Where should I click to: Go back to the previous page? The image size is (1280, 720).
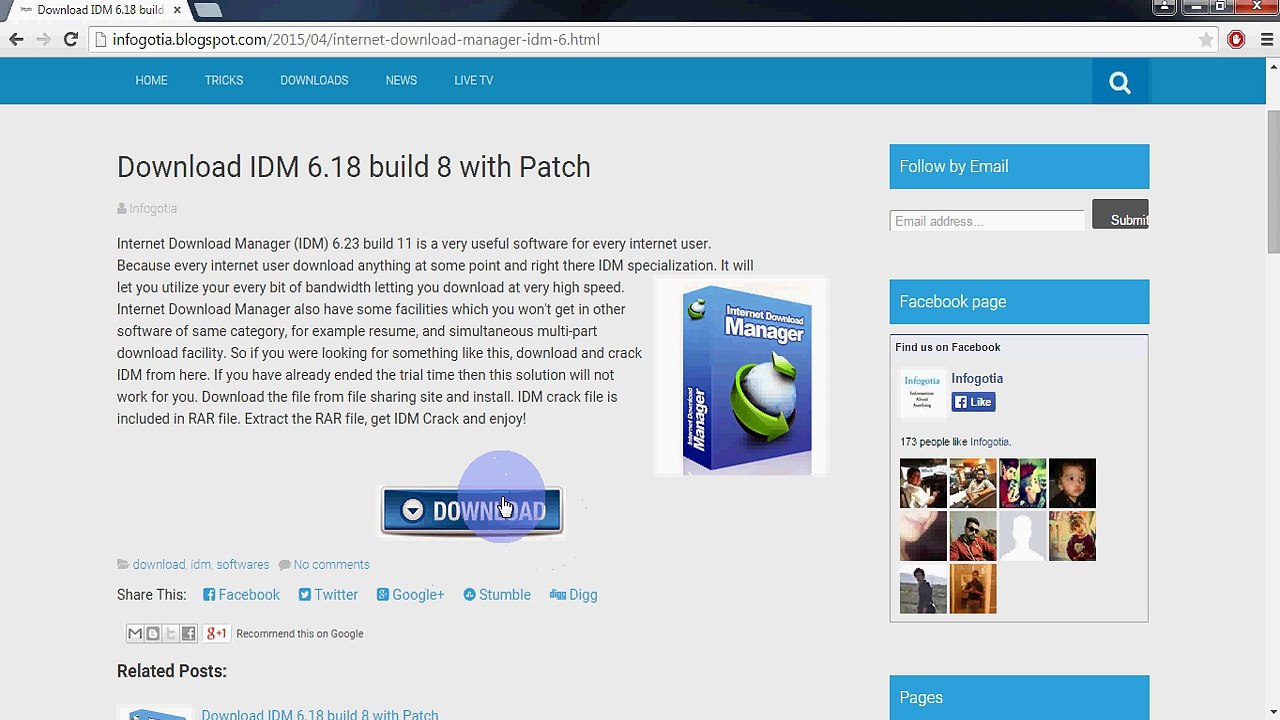[16, 39]
